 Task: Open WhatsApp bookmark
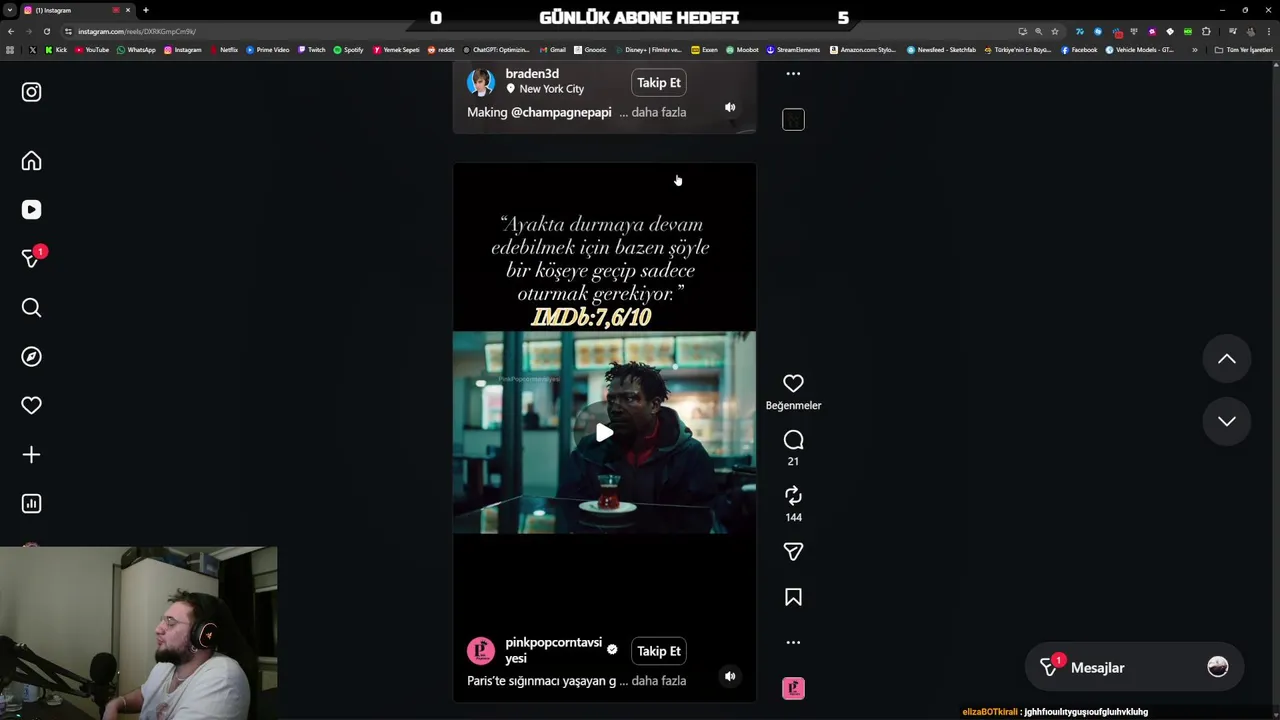(x=136, y=49)
